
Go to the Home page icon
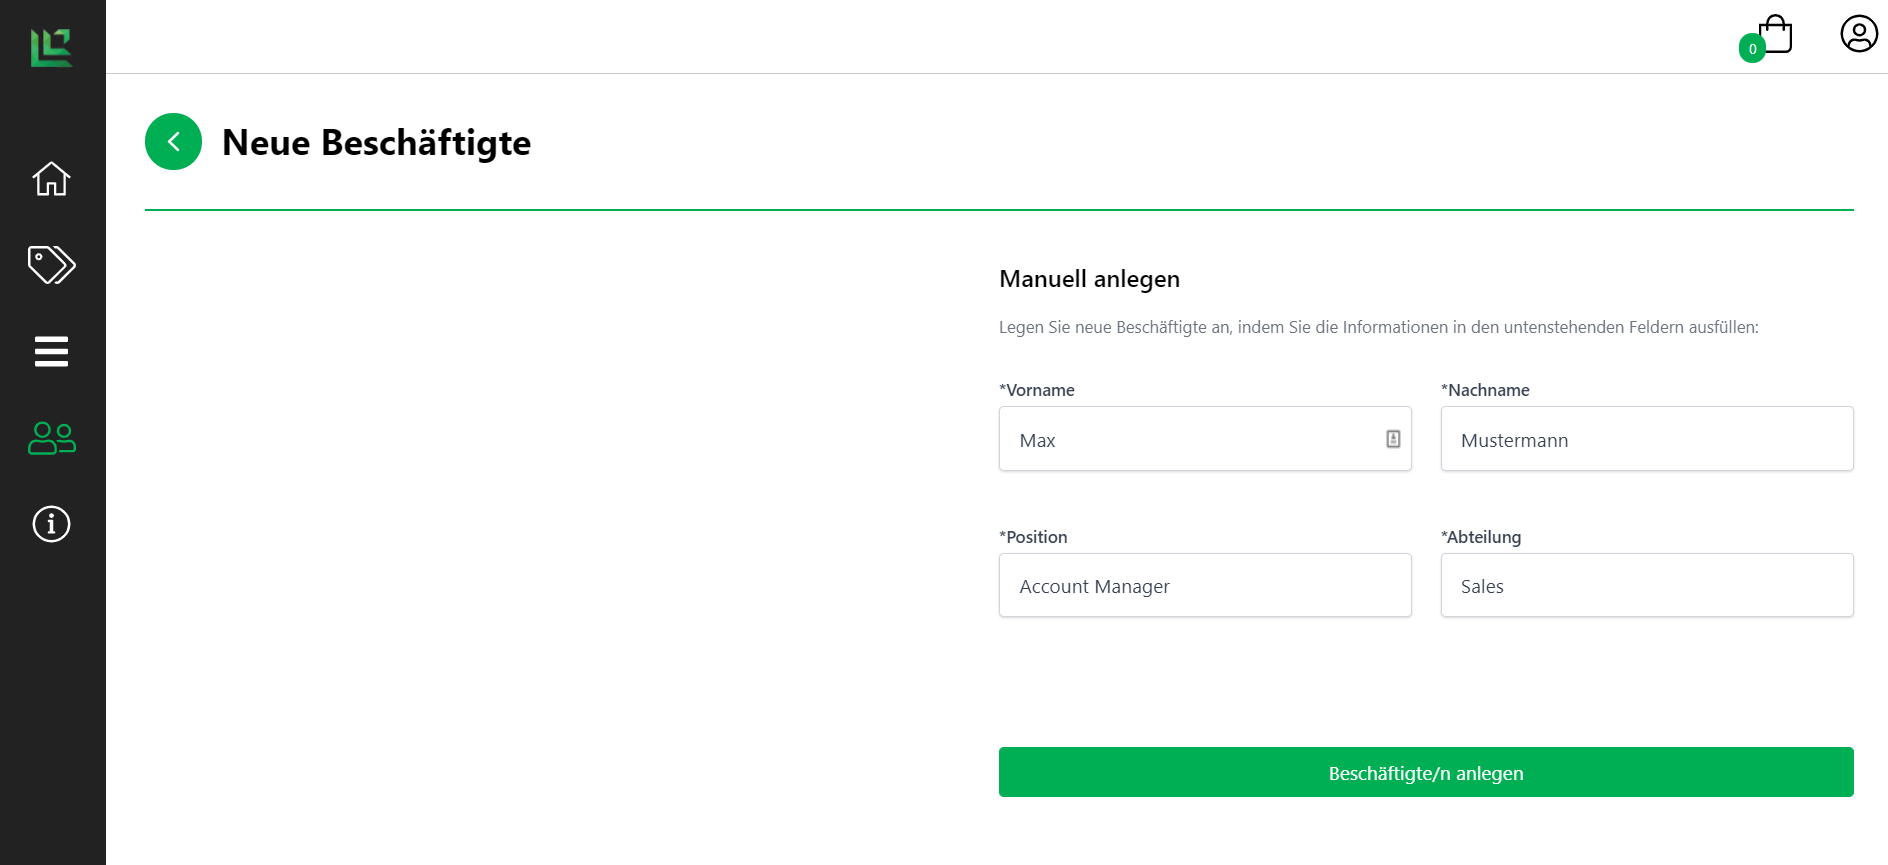click(x=51, y=179)
